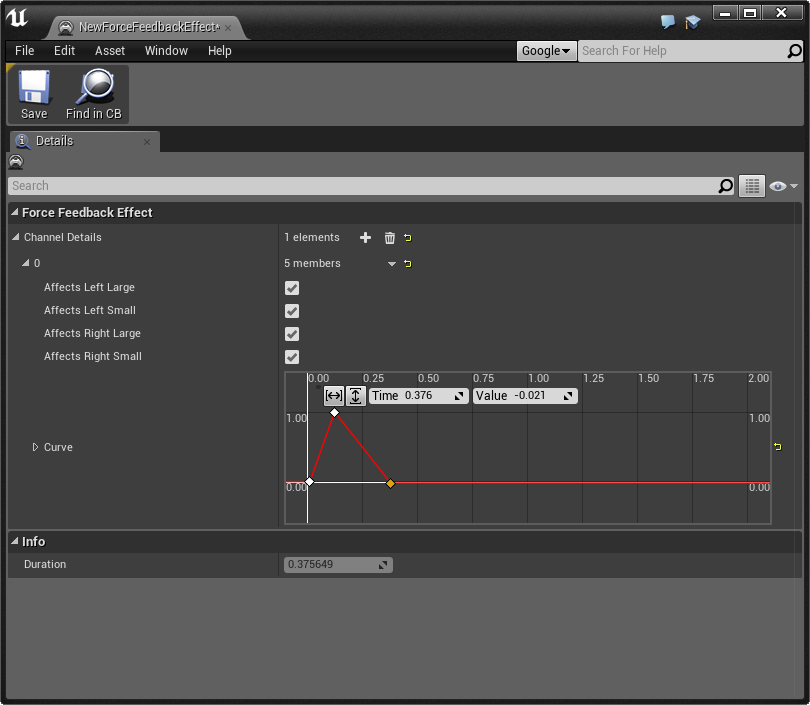Open the property matrix grid icon
Screen dimensions: 810x705
[751, 186]
